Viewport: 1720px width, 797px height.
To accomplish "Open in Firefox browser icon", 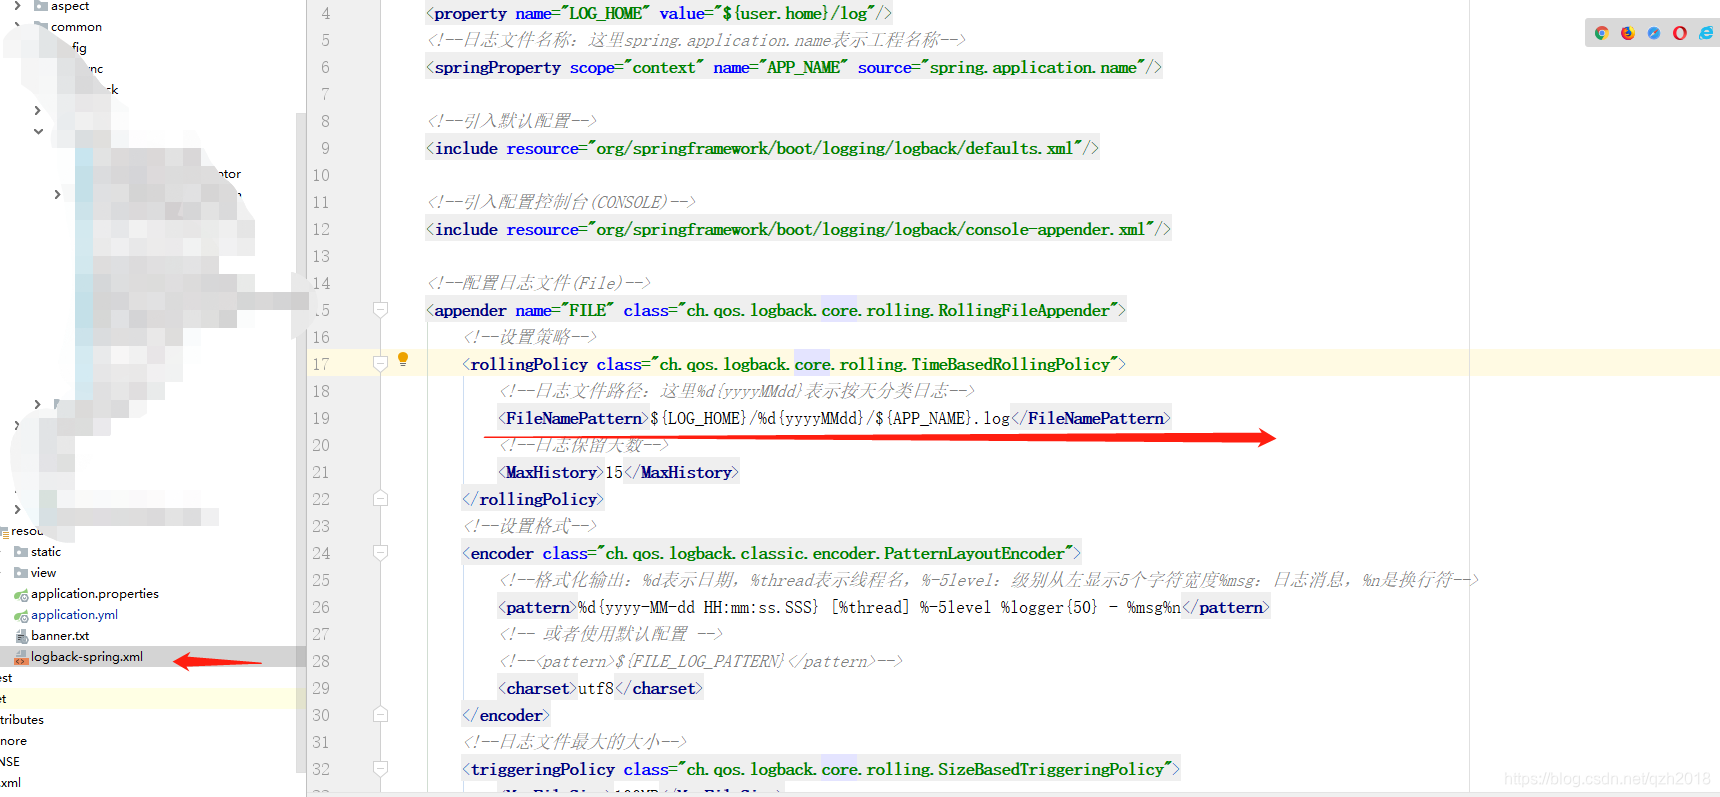I will pyautogui.click(x=1627, y=33).
